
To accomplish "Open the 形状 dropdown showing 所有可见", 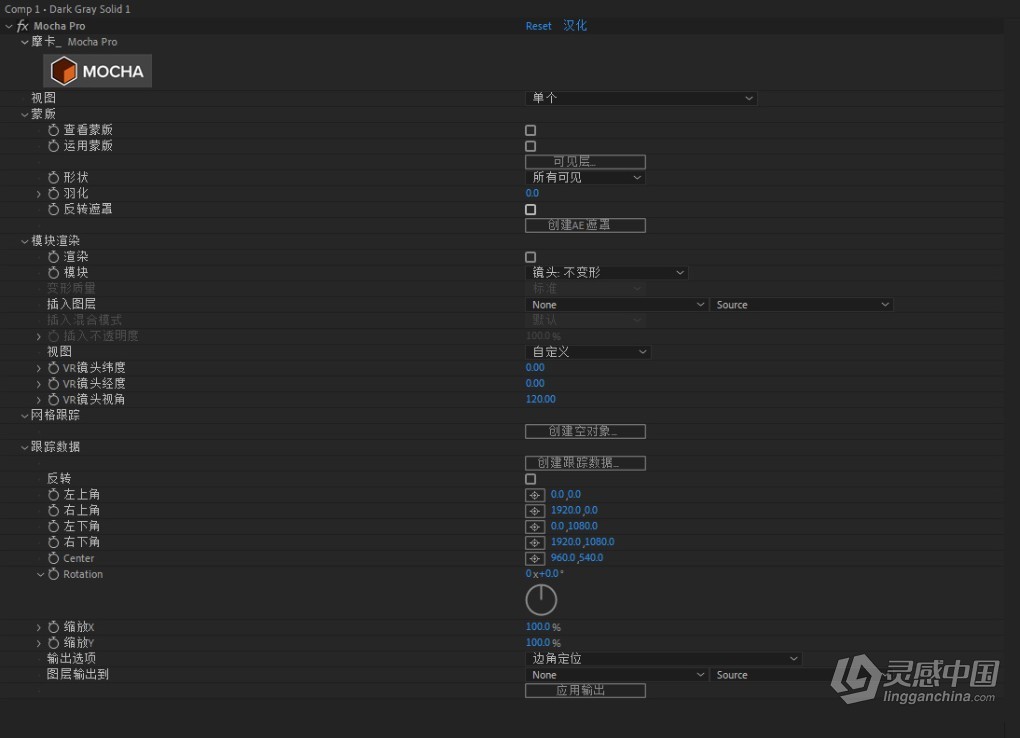I will click(x=585, y=177).
